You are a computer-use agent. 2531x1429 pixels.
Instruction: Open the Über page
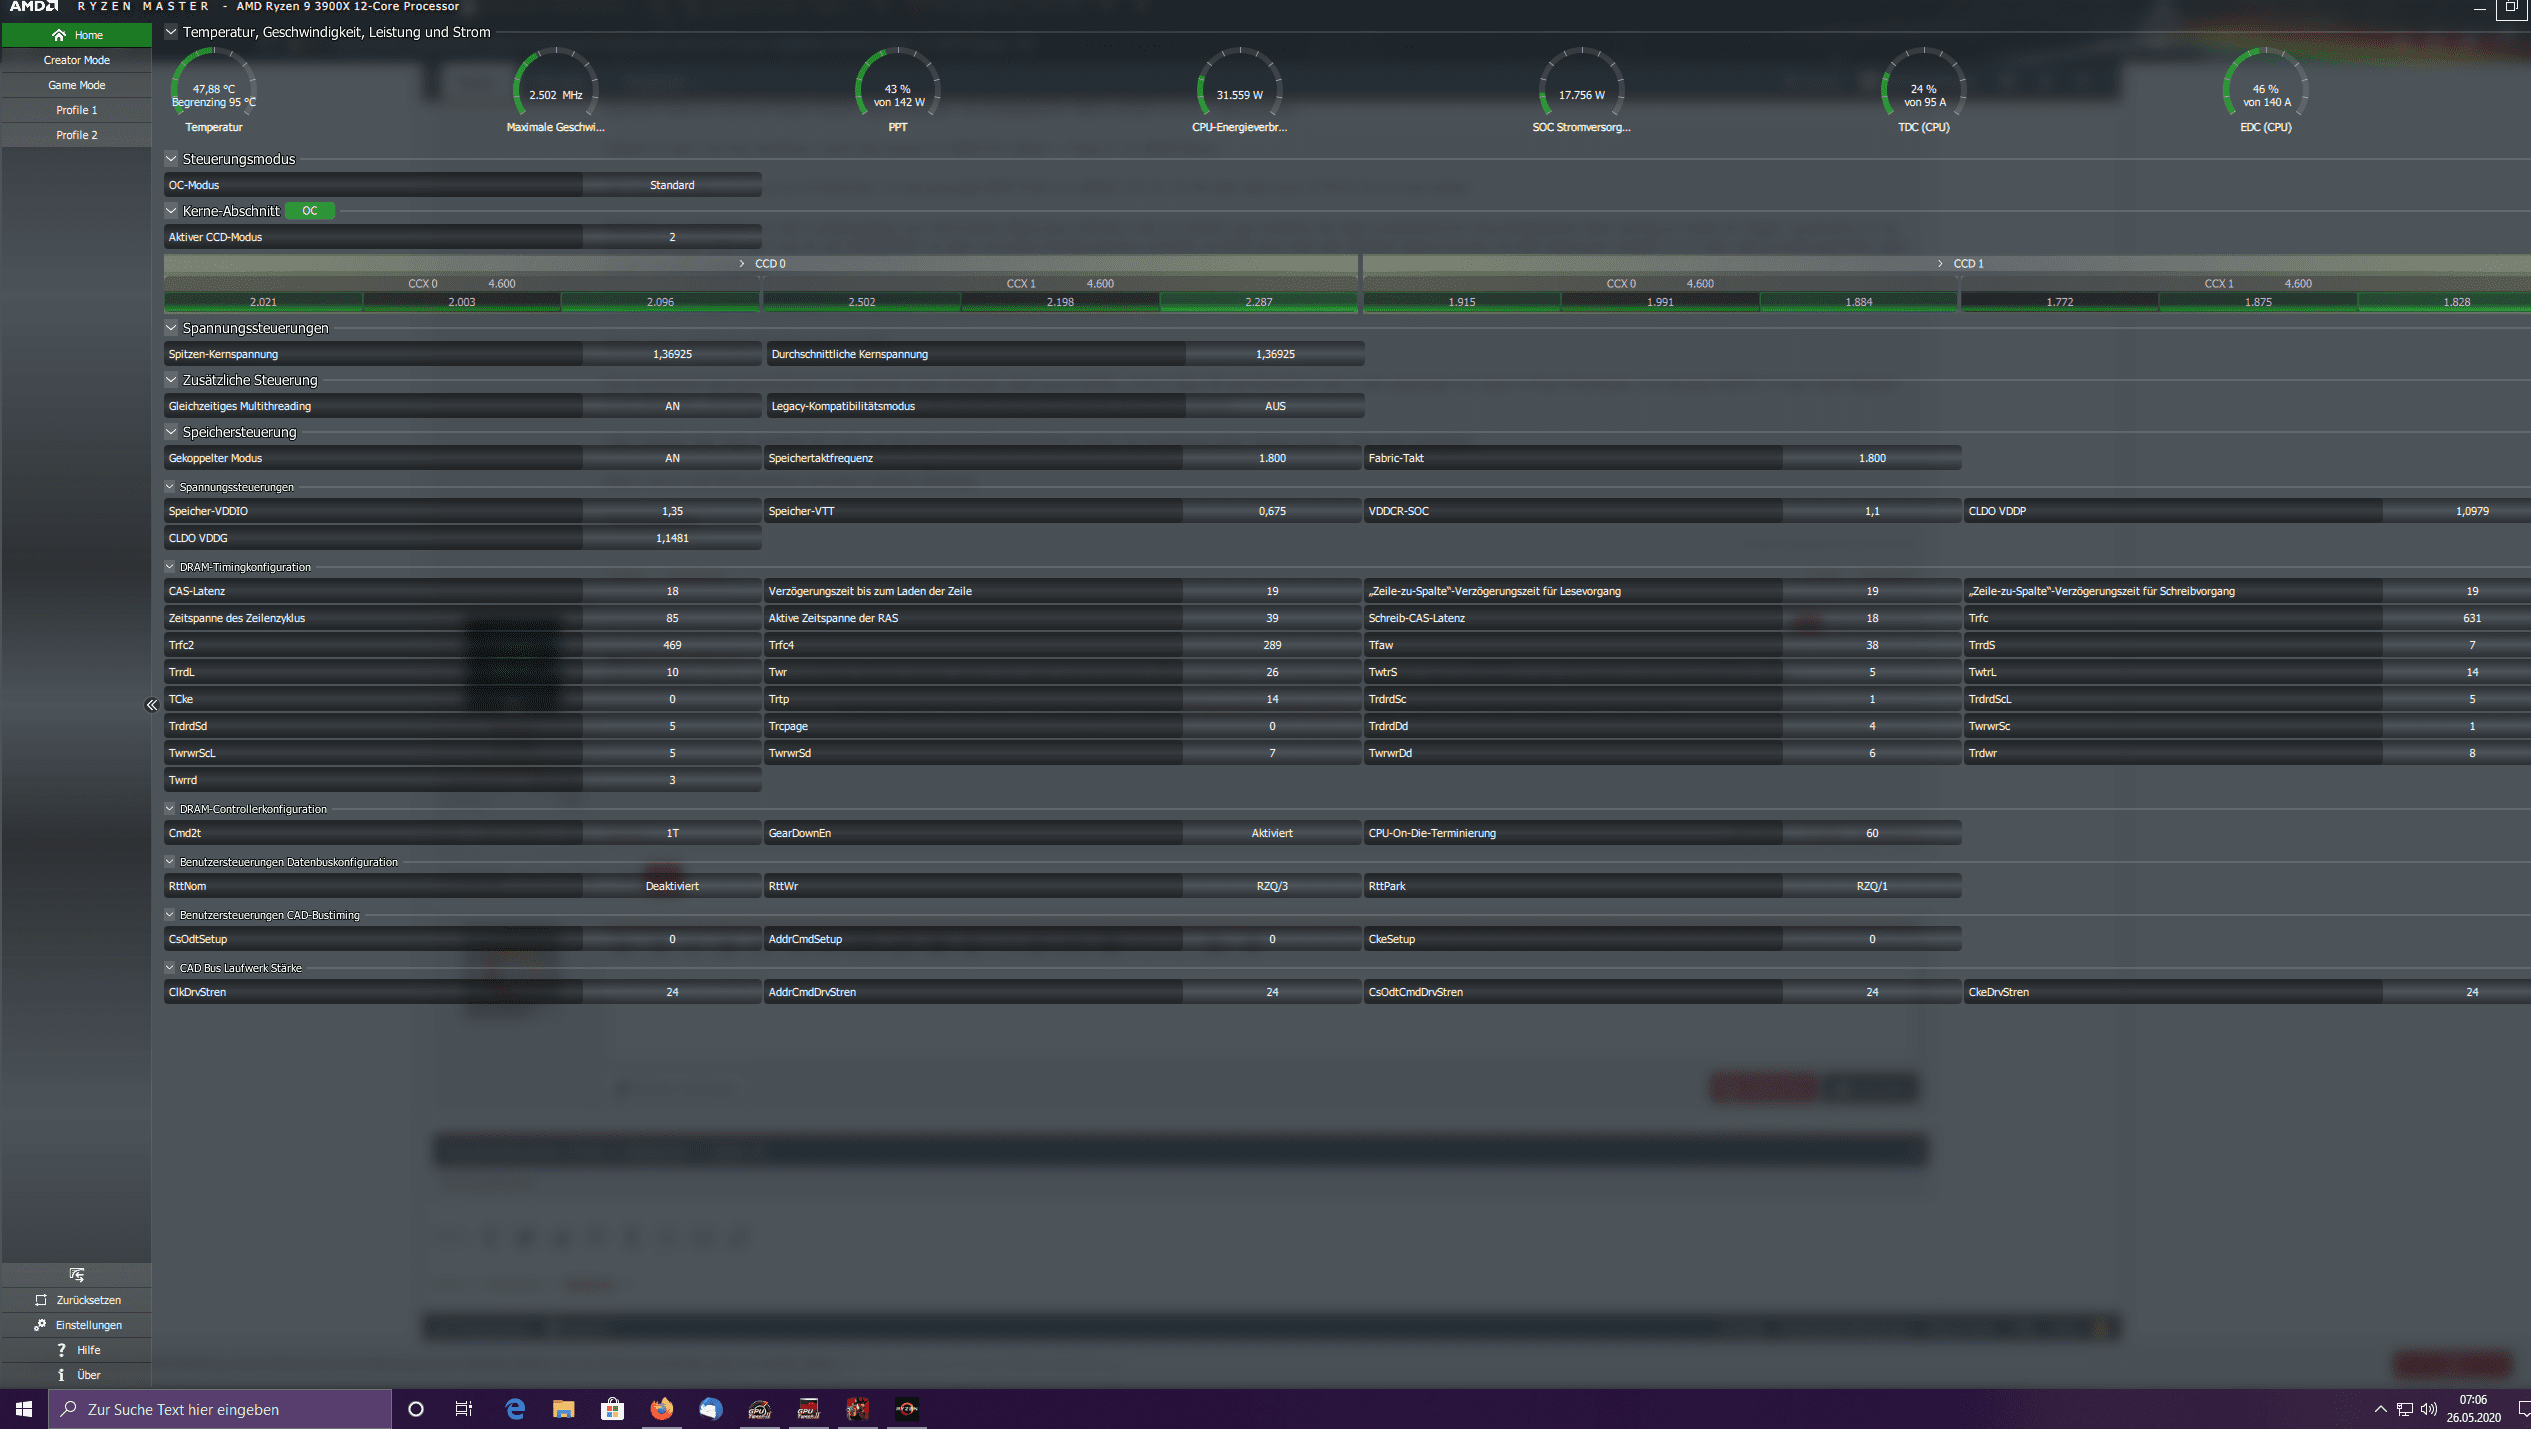click(77, 1375)
